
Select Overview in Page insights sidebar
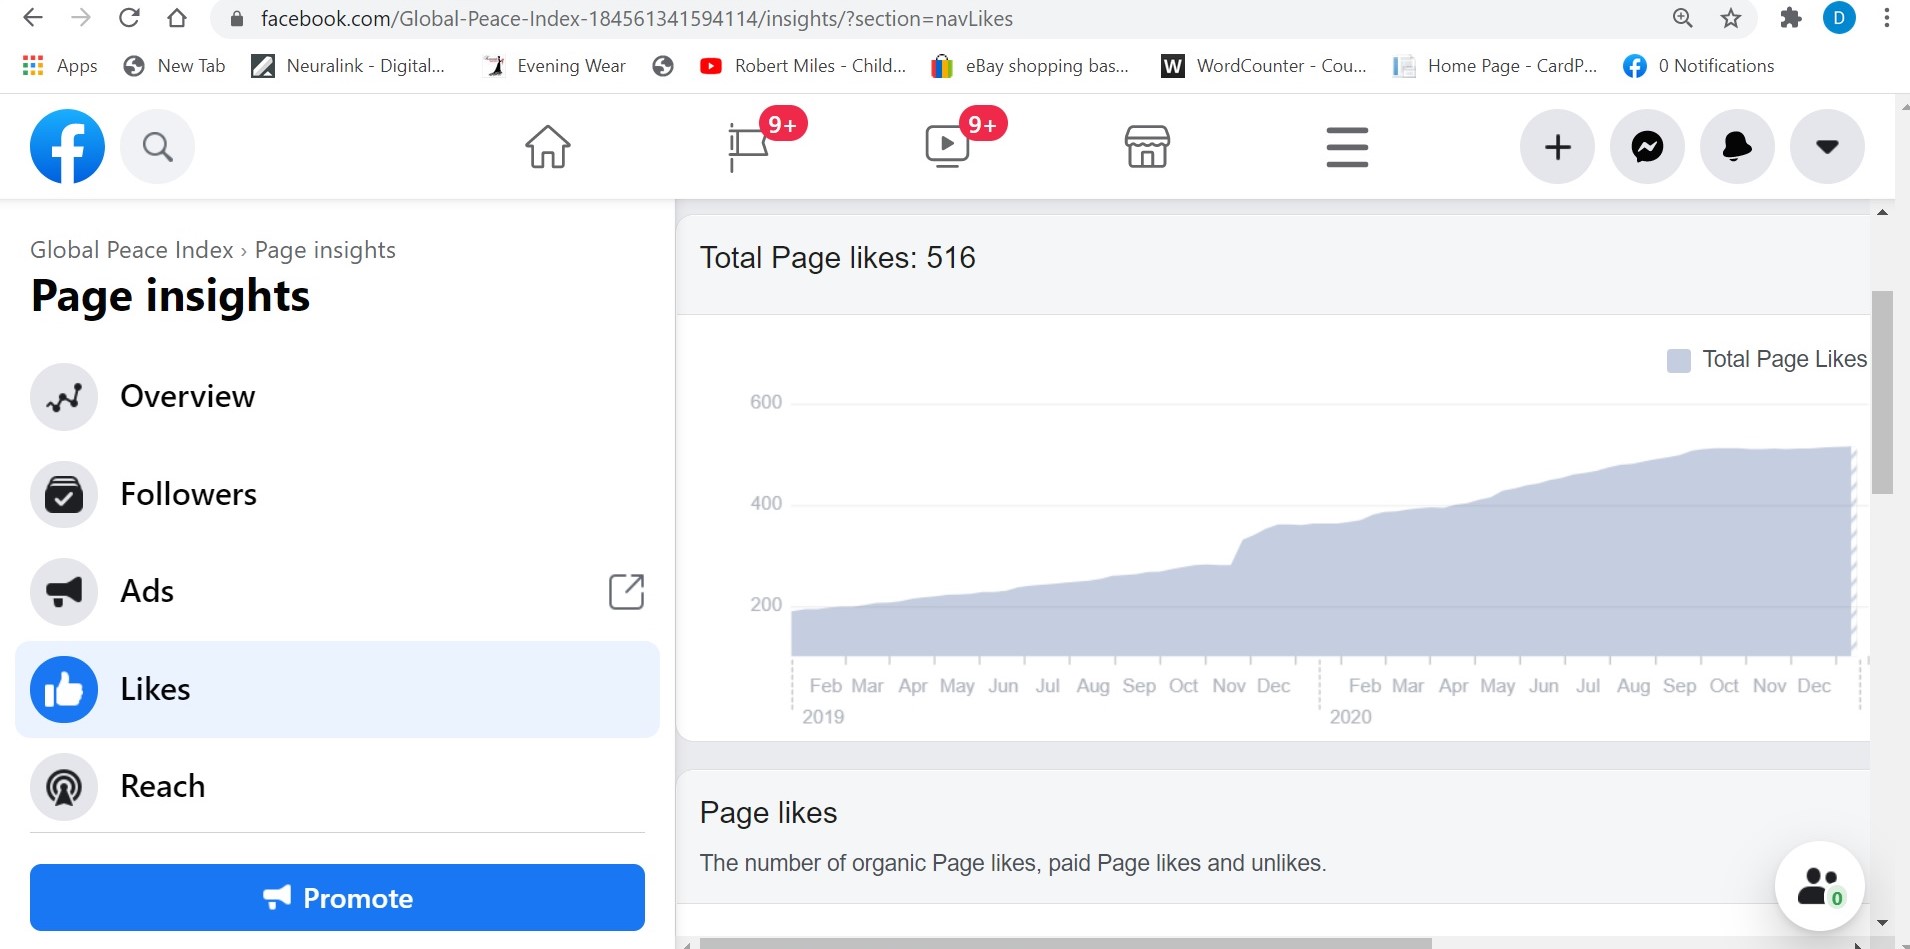(187, 397)
